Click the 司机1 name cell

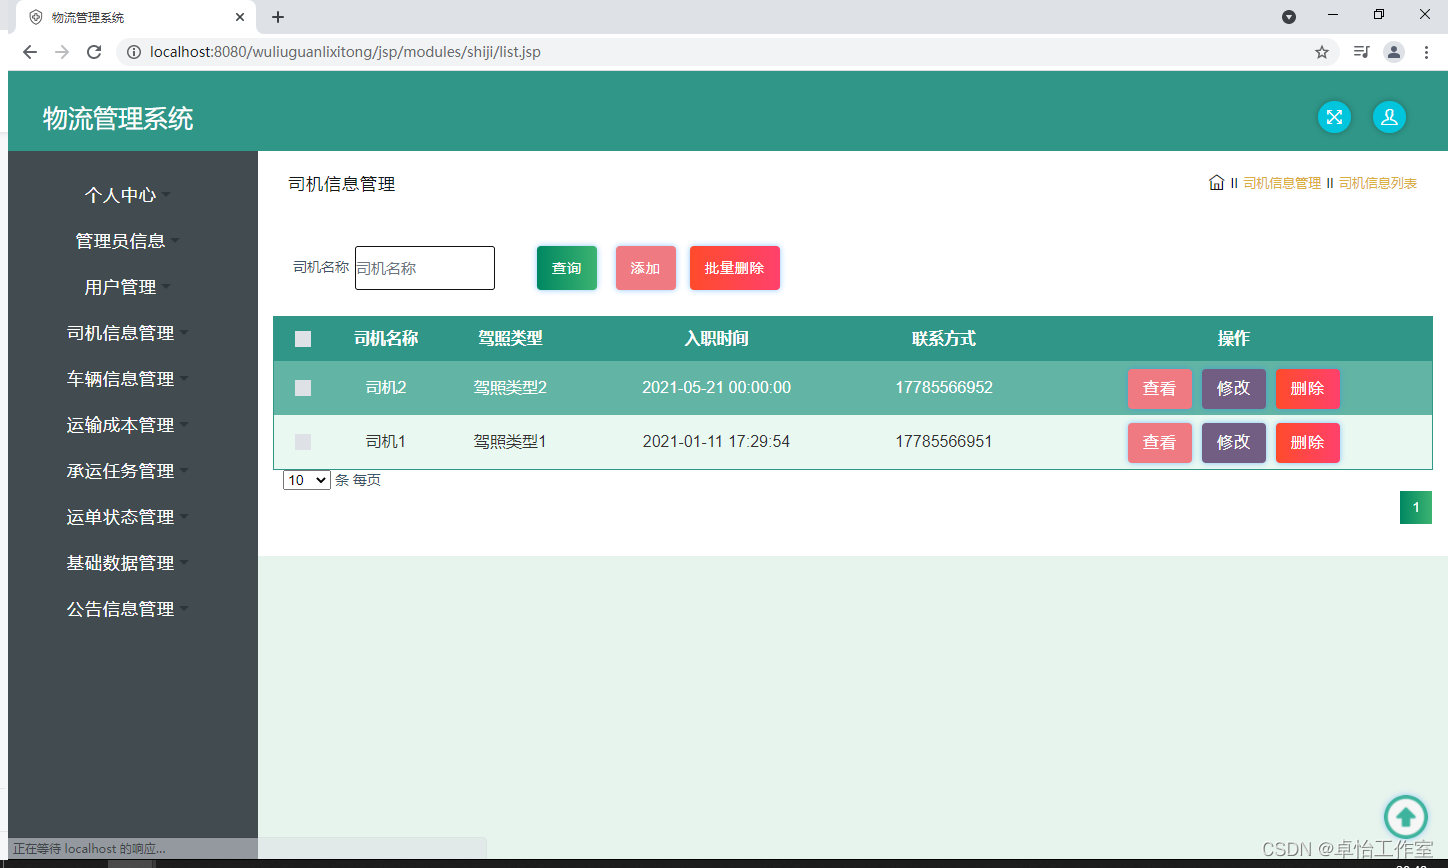386,442
